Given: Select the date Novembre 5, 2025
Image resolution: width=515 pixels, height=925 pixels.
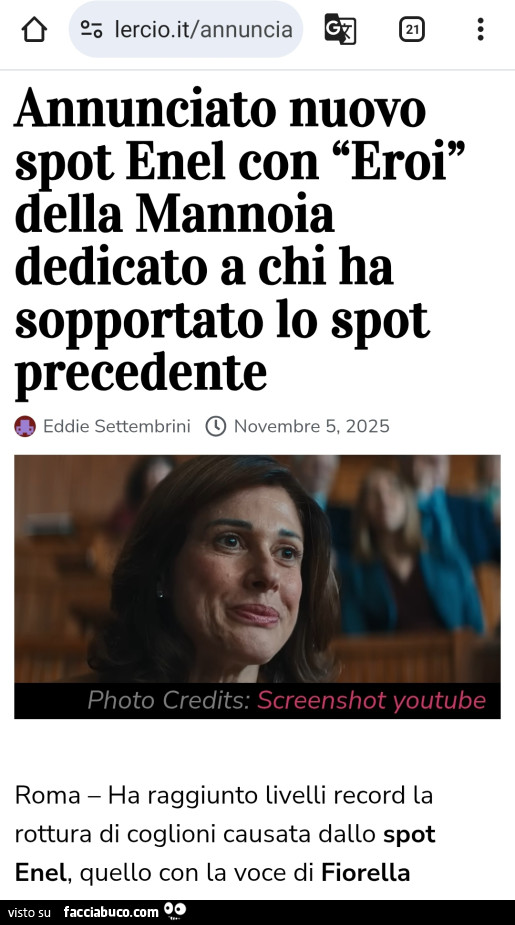Looking at the screenshot, I should pyautogui.click(x=311, y=426).
